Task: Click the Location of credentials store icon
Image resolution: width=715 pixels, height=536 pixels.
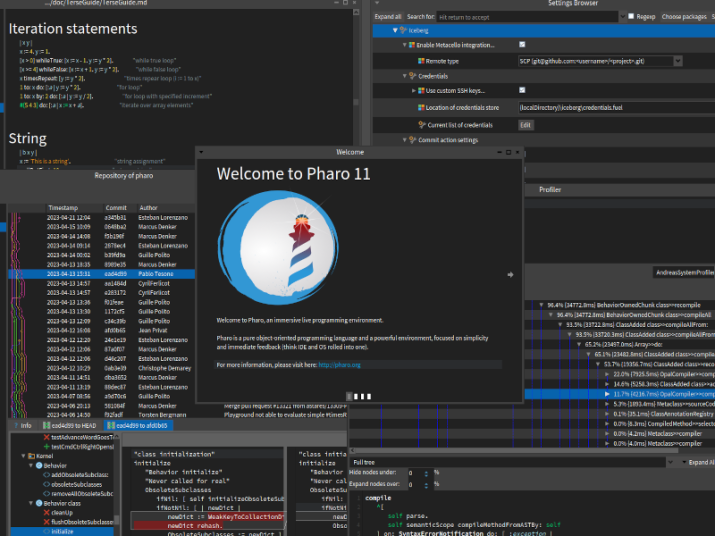Action: coord(421,108)
